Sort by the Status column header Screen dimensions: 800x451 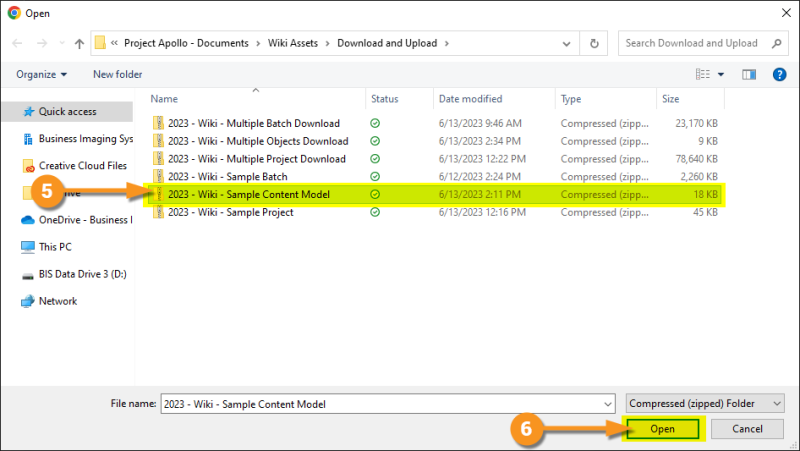pos(385,99)
